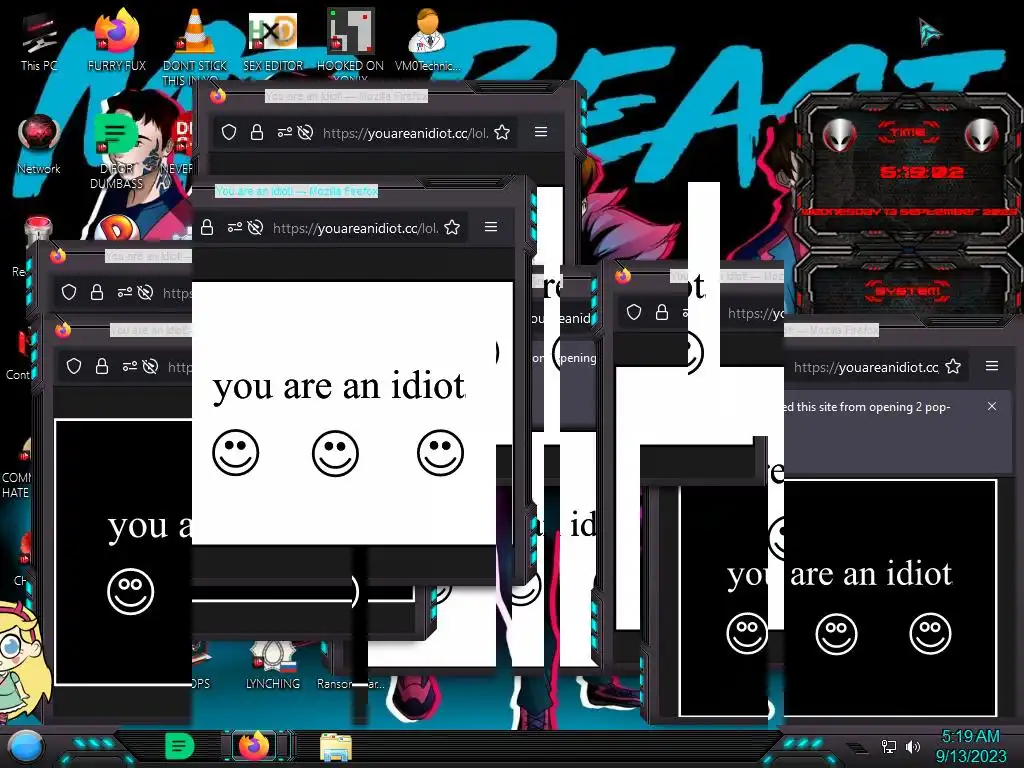This screenshot has height=768, width=1024.
Task: Click the middle smiley on the white page
Action: point(335,453)
